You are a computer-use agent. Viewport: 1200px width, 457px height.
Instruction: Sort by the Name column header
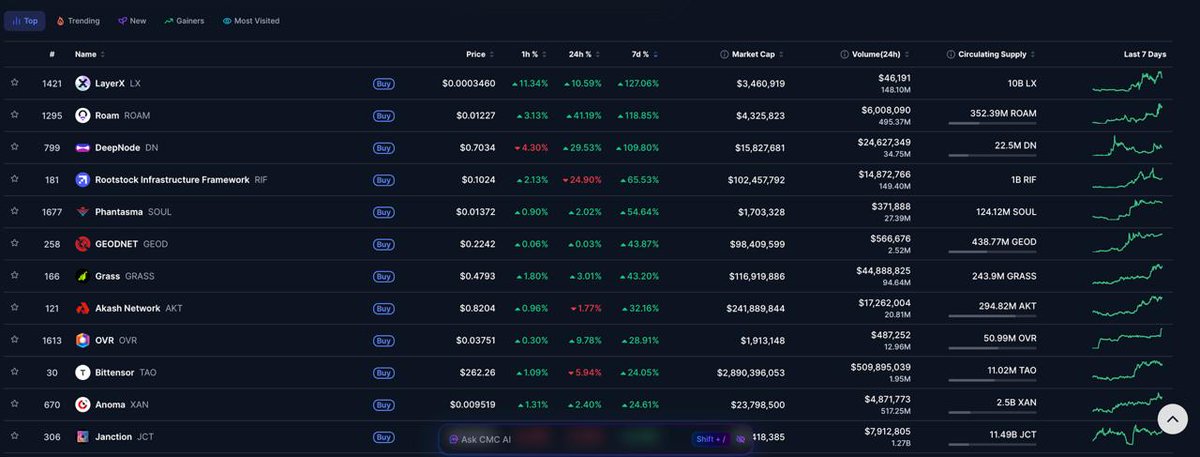coord(90,54)
